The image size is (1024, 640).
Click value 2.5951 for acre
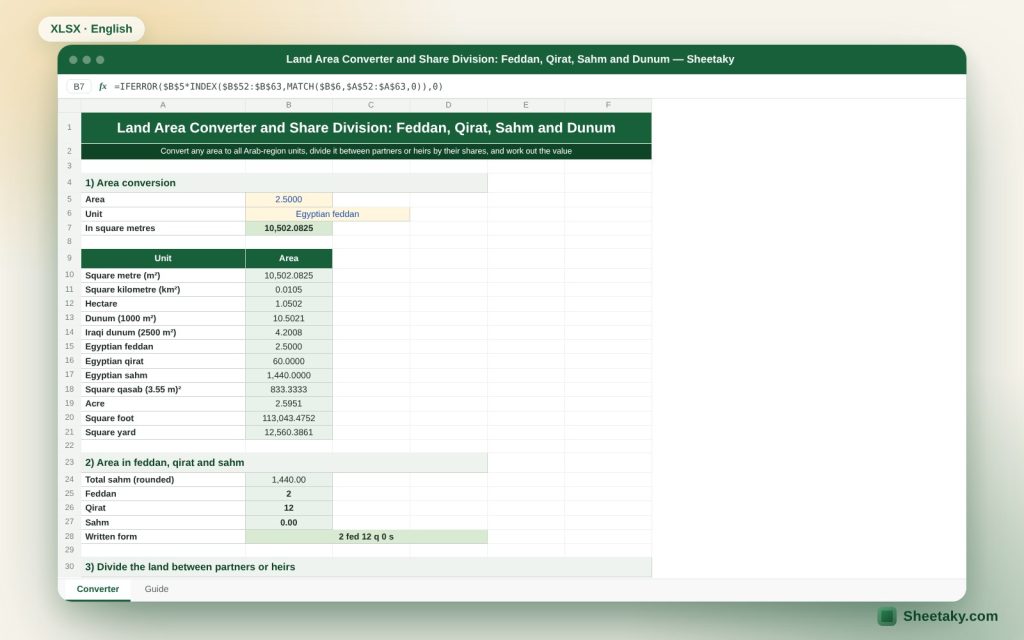click(289, 404)
